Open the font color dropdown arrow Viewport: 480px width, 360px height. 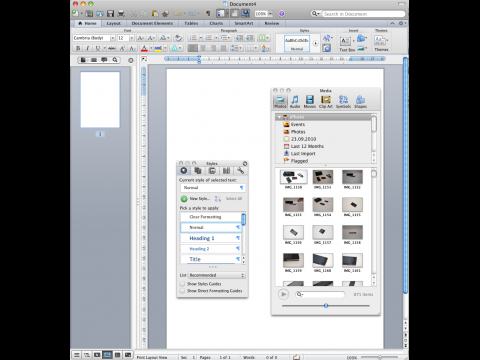pos(151,48)
